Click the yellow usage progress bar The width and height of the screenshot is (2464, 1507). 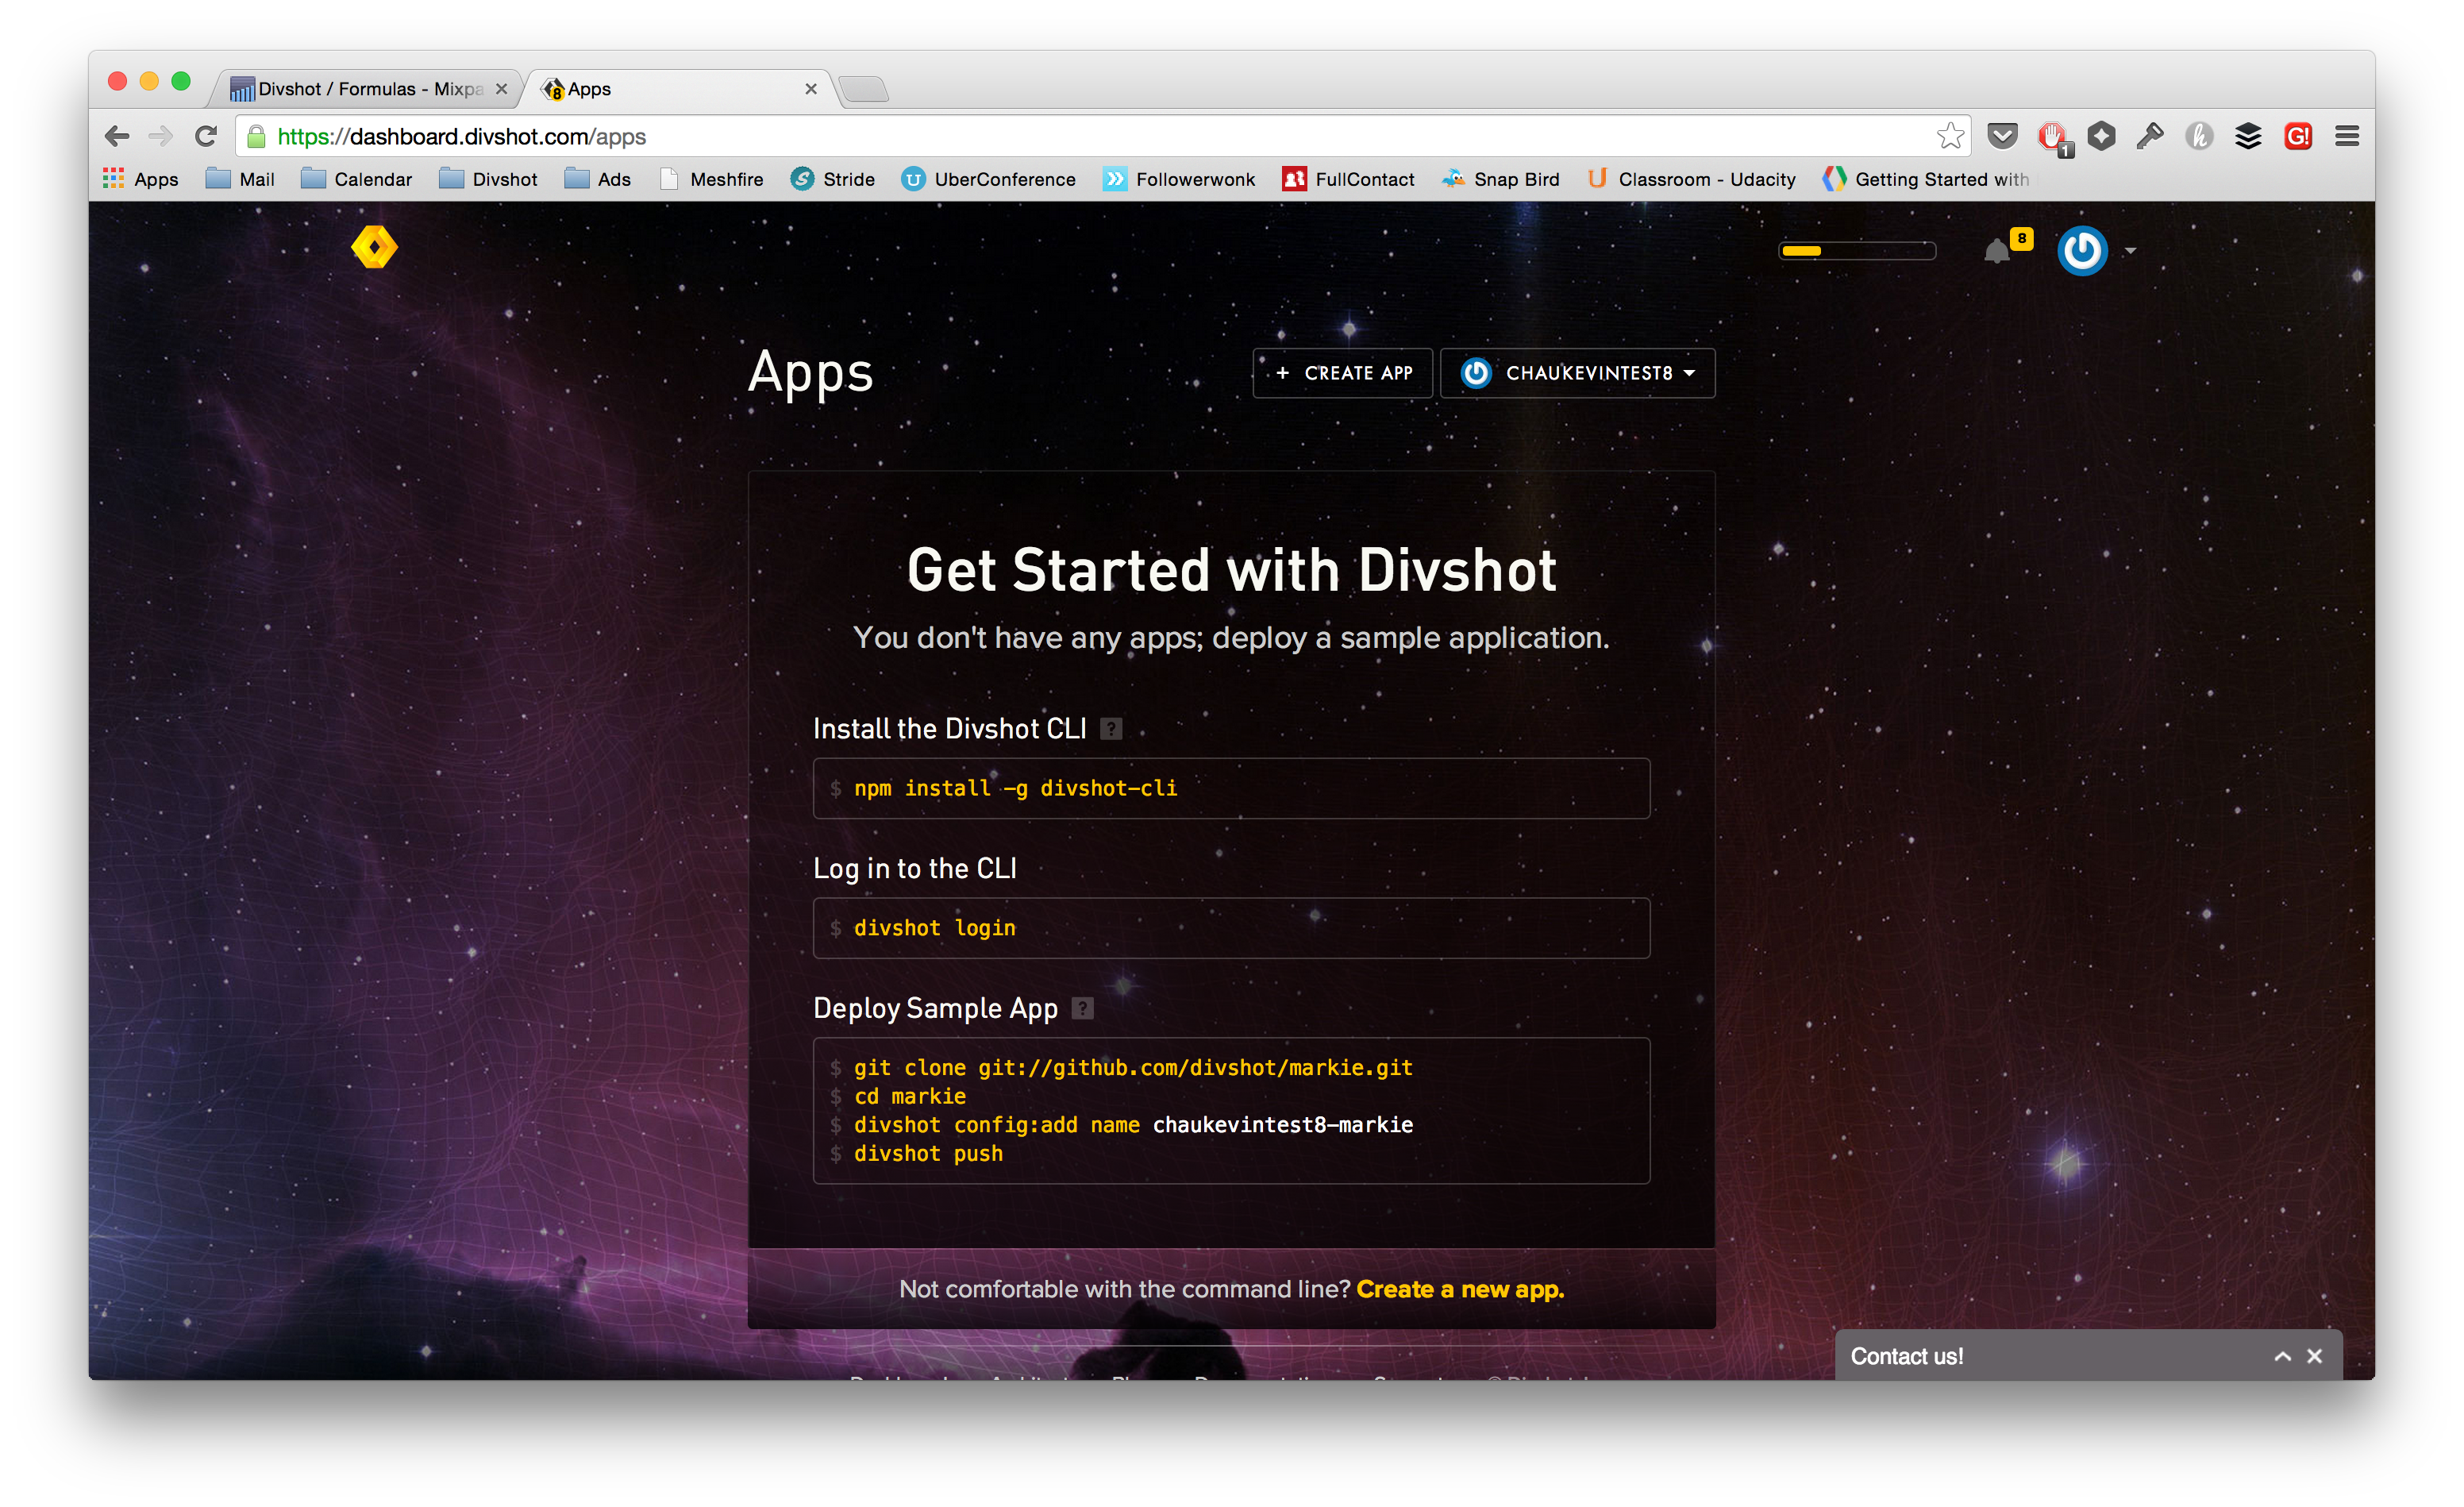coord(1857,251)
